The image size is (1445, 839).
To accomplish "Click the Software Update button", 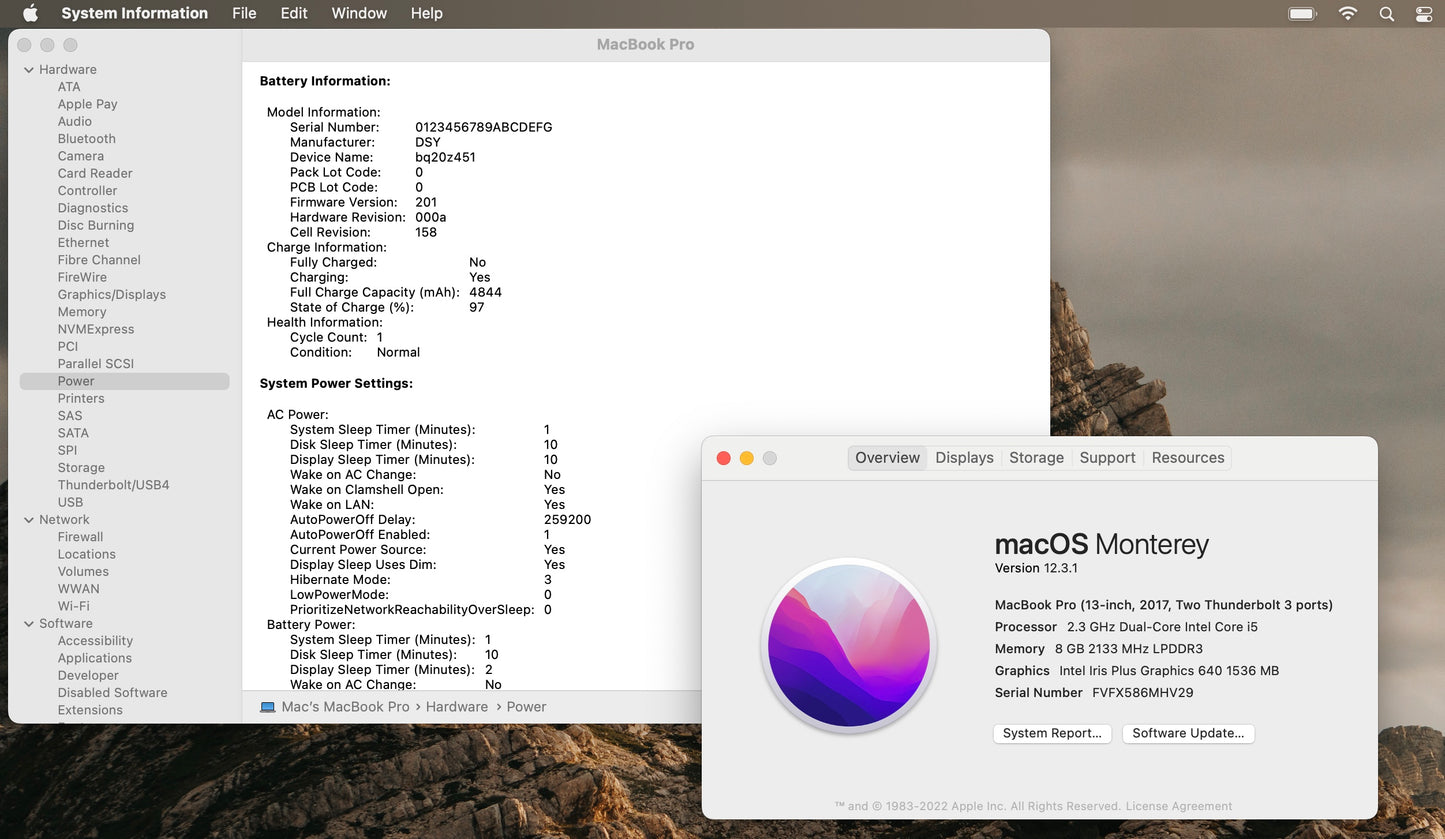I will click(1188, 733).
